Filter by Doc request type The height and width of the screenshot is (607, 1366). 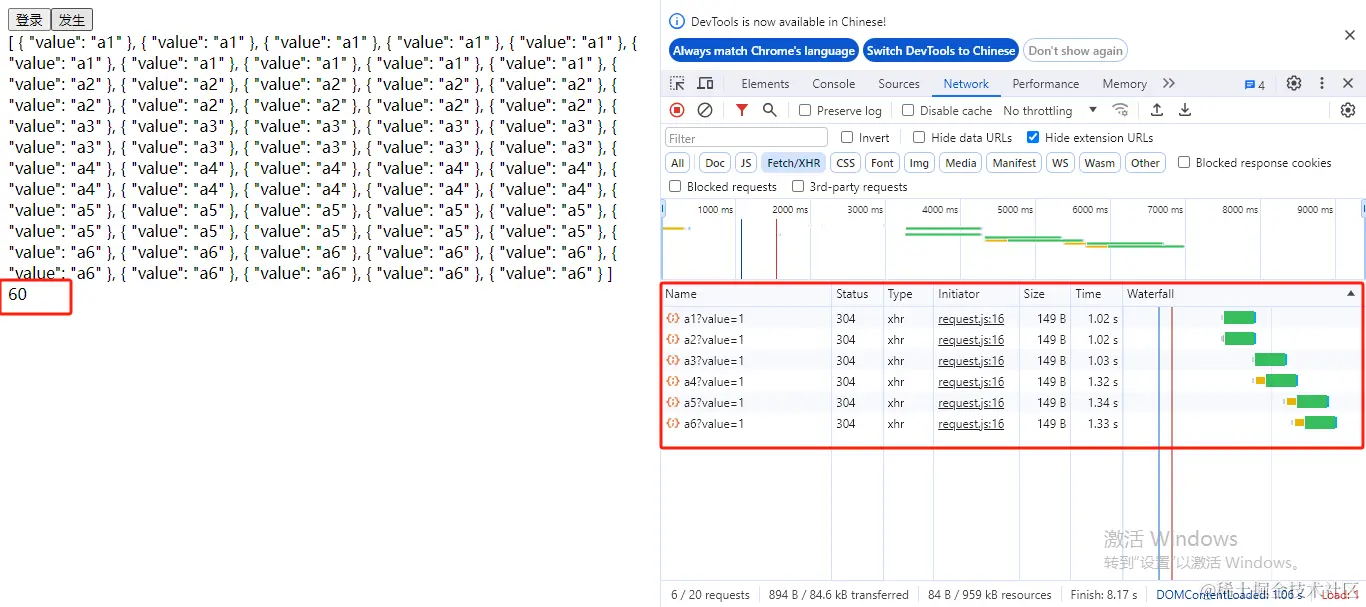tap(715, 163)
